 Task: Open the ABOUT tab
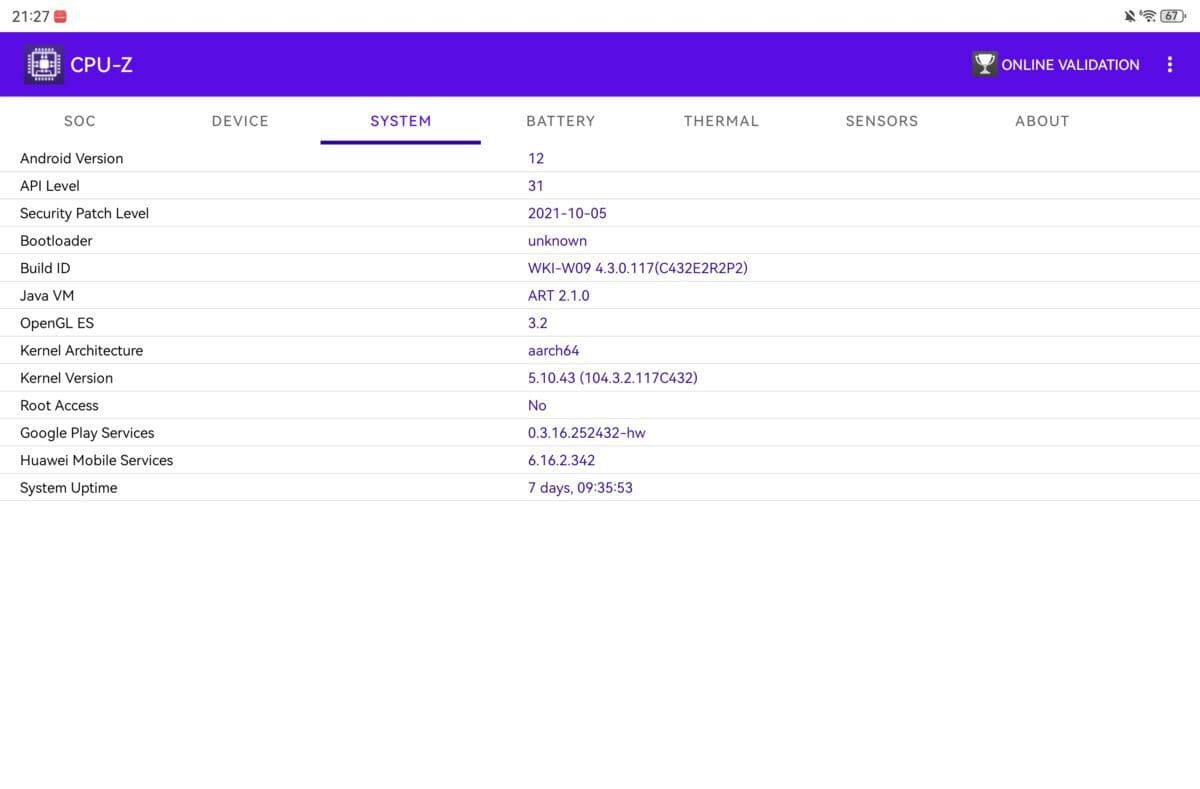coord(1042,121)
